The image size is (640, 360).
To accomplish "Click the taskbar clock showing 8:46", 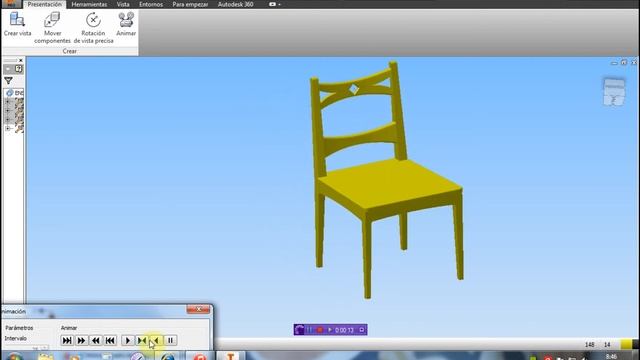I will (611, 357).
